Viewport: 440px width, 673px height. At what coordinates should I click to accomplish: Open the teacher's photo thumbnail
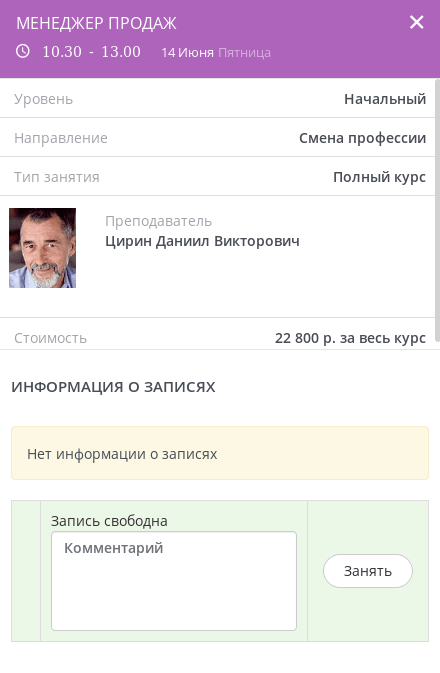42,248
